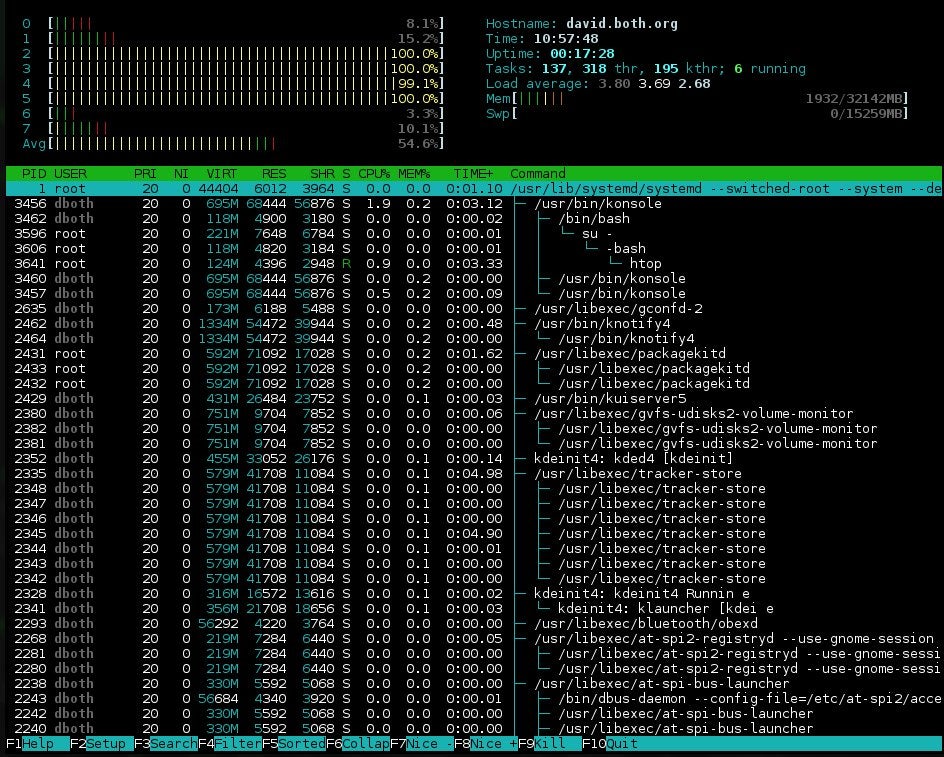The height and width of the screenshot is (757, 944).
Task: Collapse the process tree with F6
Action: 358,744
